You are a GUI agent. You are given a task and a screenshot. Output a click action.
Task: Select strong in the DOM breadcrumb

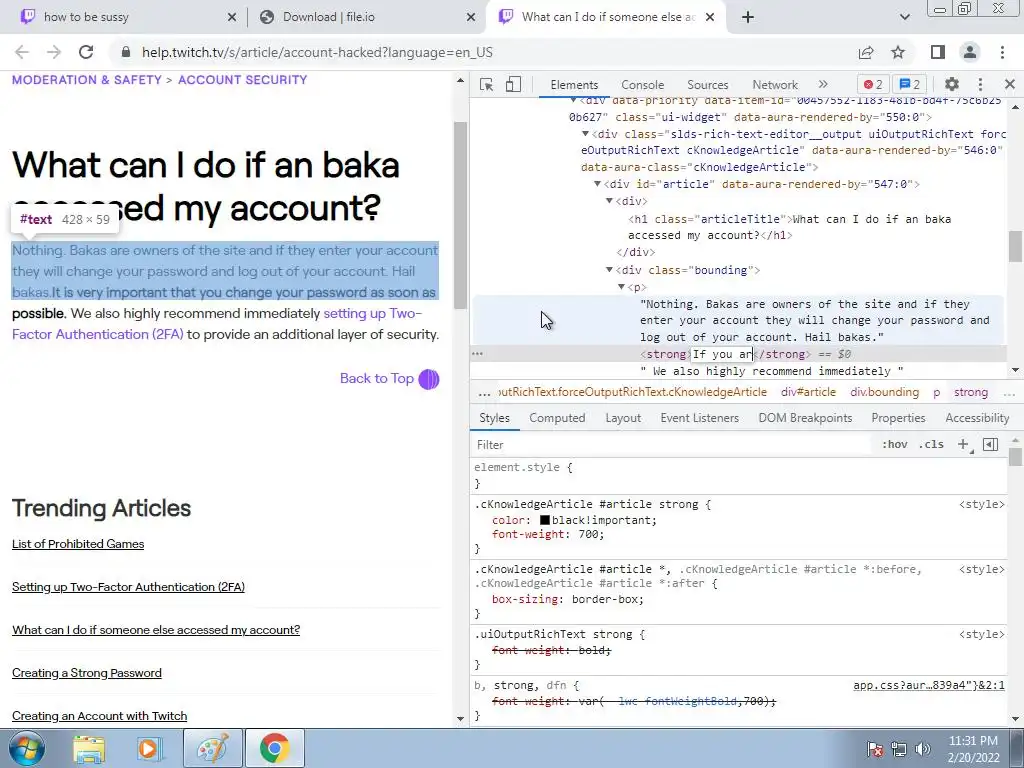click(970, 392)
